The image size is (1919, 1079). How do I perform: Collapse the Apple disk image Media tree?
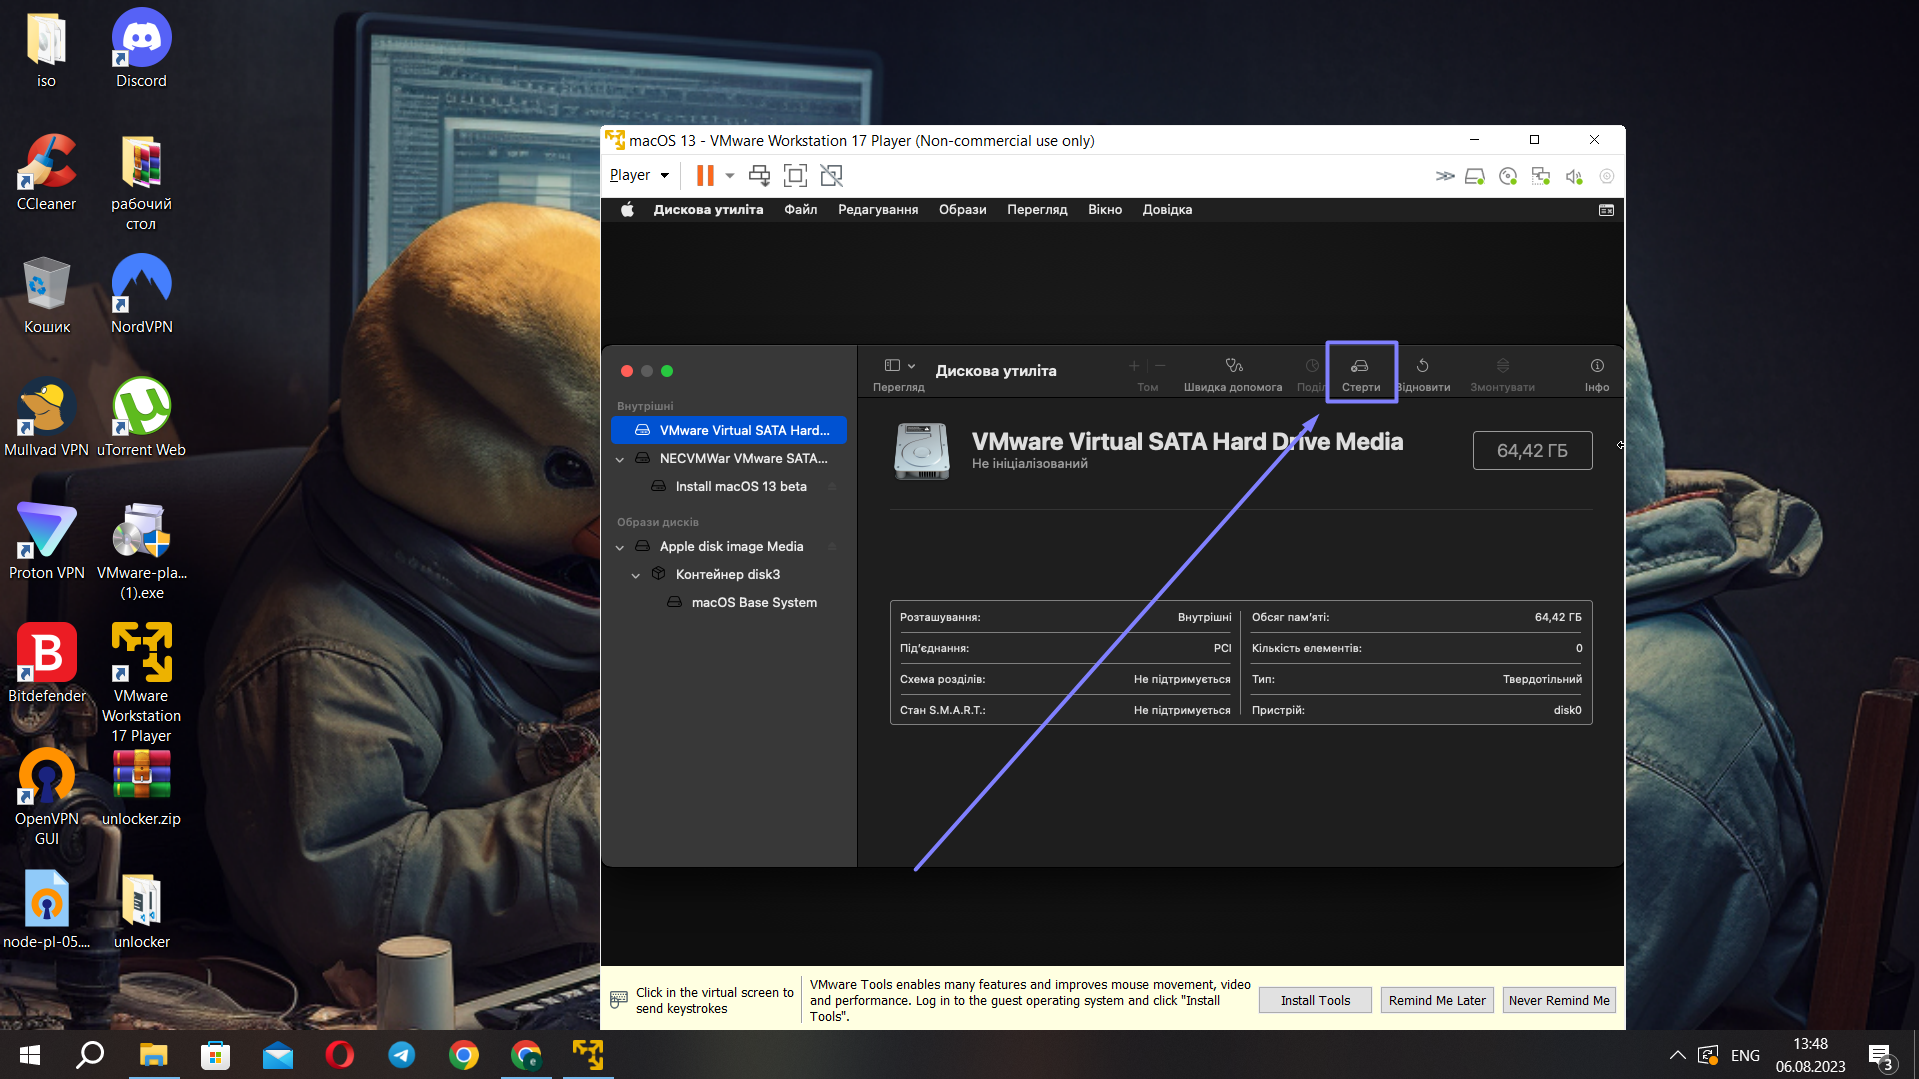click(620, 547)
